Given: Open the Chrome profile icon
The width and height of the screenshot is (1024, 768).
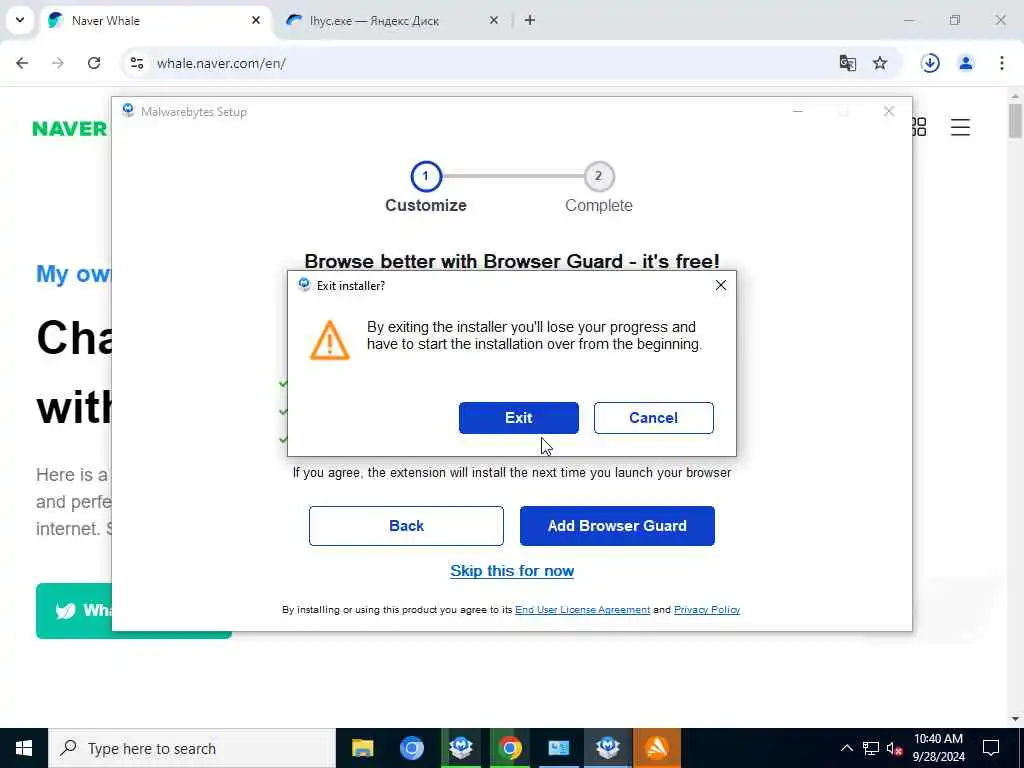Looking at the screenshot, I should pos(966,63).
